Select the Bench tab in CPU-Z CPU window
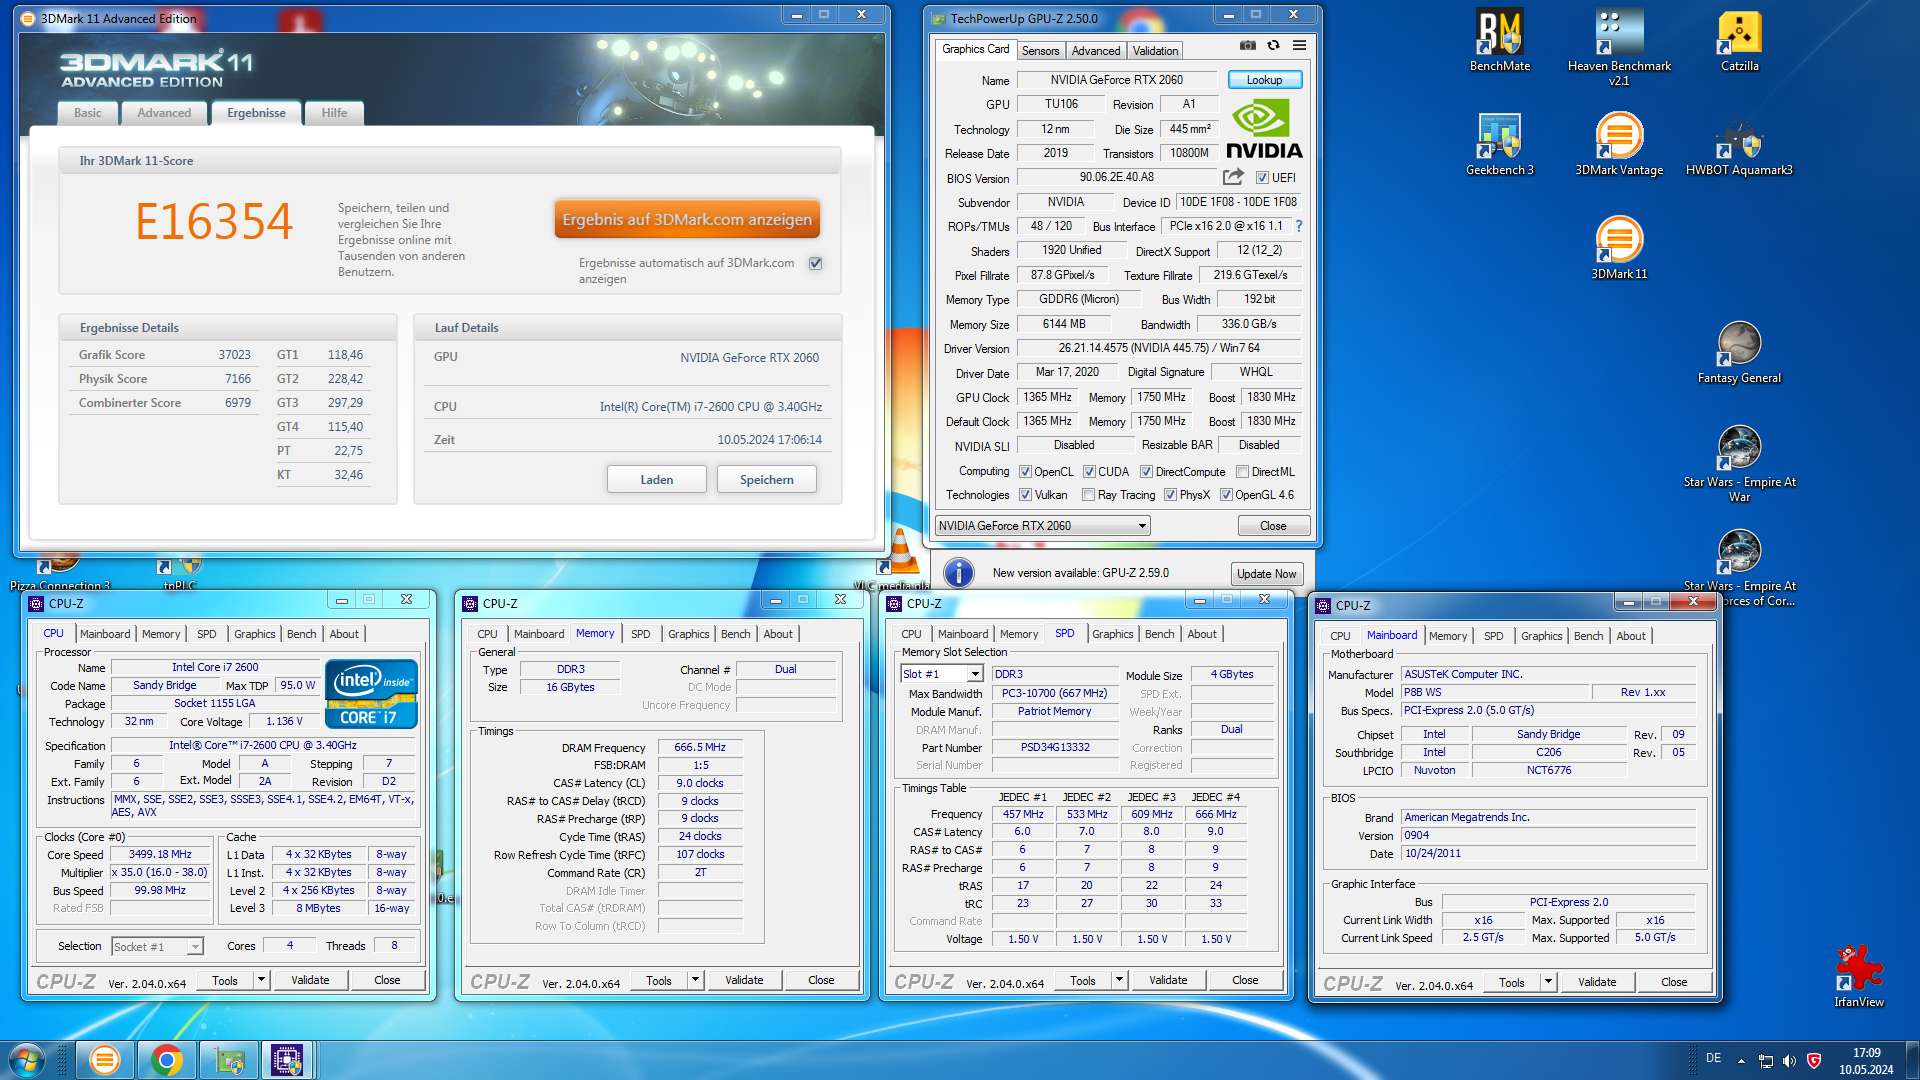This screenshot has width=1920, height=1080. tap(301, 634)
